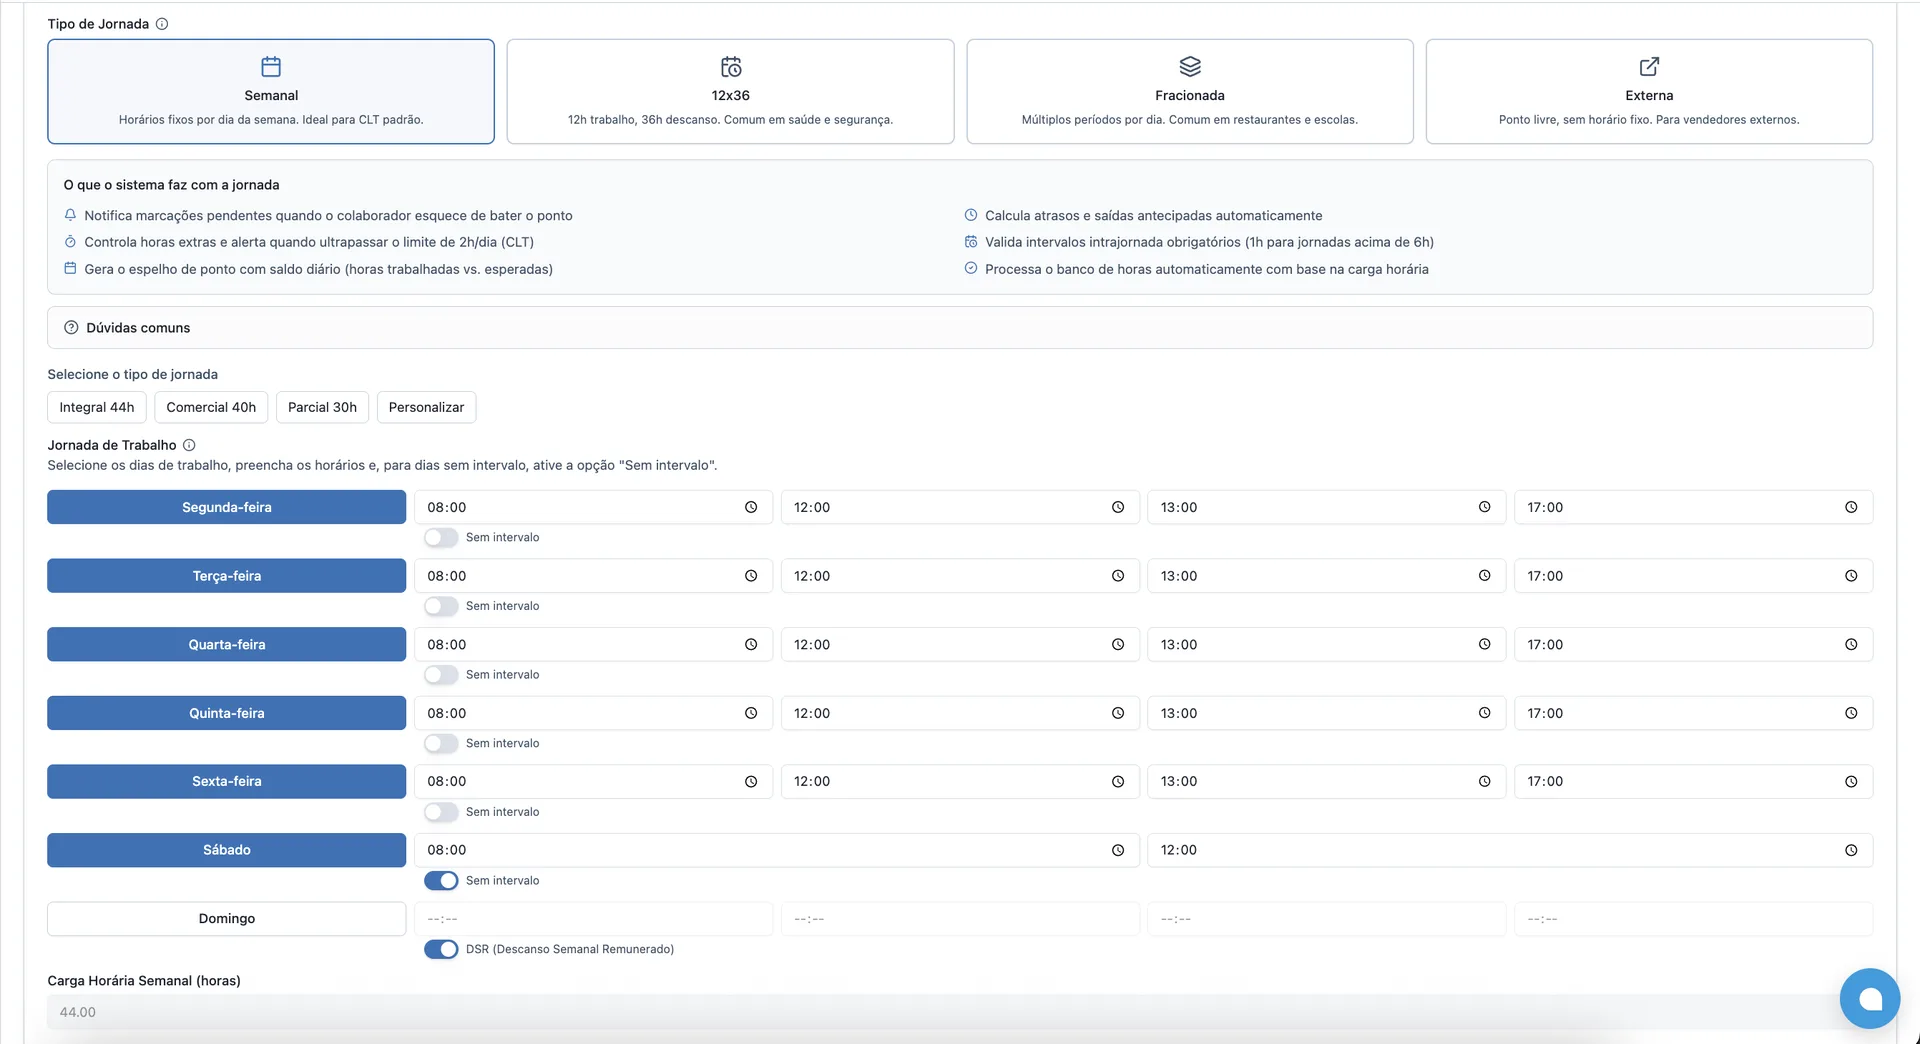1920x1044 pixels.
Task: Enable Sem intervalo for Segunda-feira
Action: pos(441,538)
